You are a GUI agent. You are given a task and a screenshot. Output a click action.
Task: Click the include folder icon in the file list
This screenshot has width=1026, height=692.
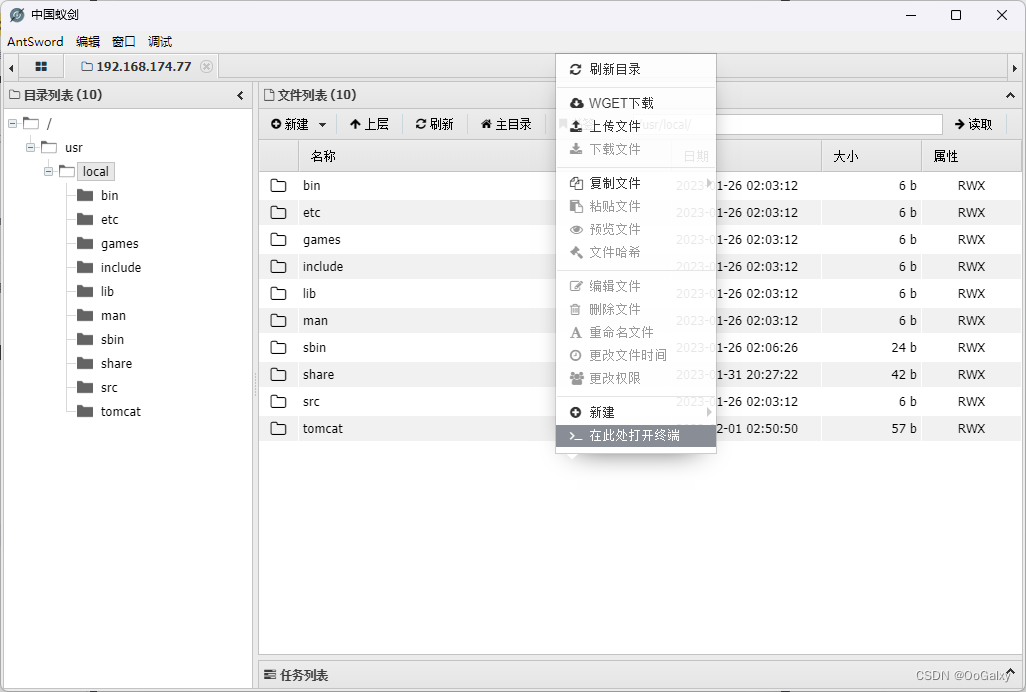pyautogui.click(x=279, y=267)
